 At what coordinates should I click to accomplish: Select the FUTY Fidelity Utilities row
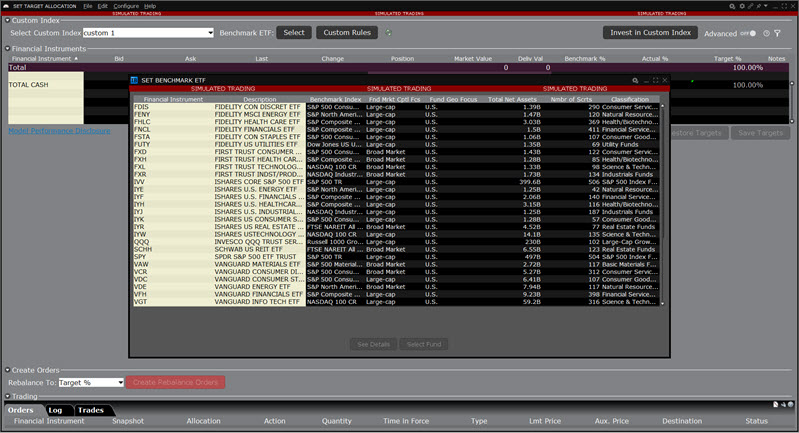click(x=396, y=144)
